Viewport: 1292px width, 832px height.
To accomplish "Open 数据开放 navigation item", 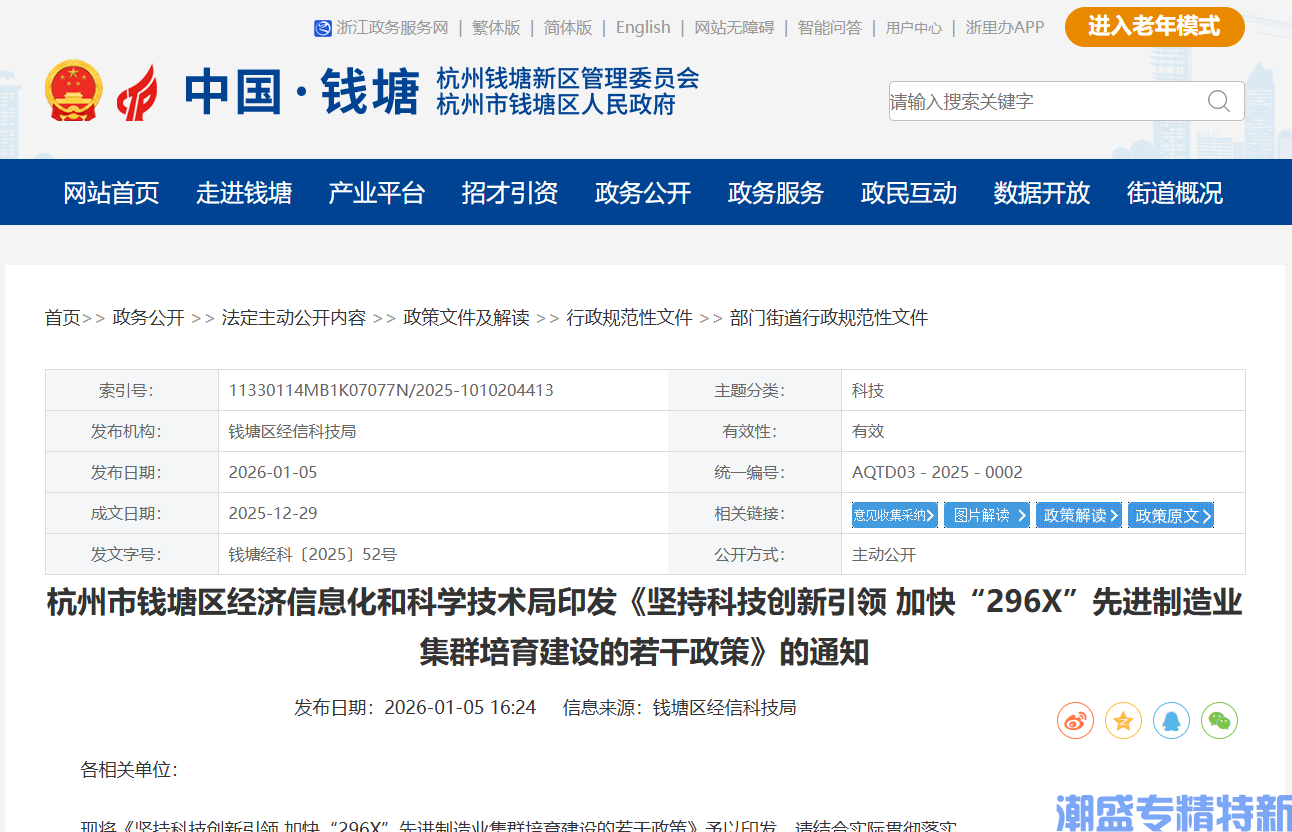I will [1042, 193].
